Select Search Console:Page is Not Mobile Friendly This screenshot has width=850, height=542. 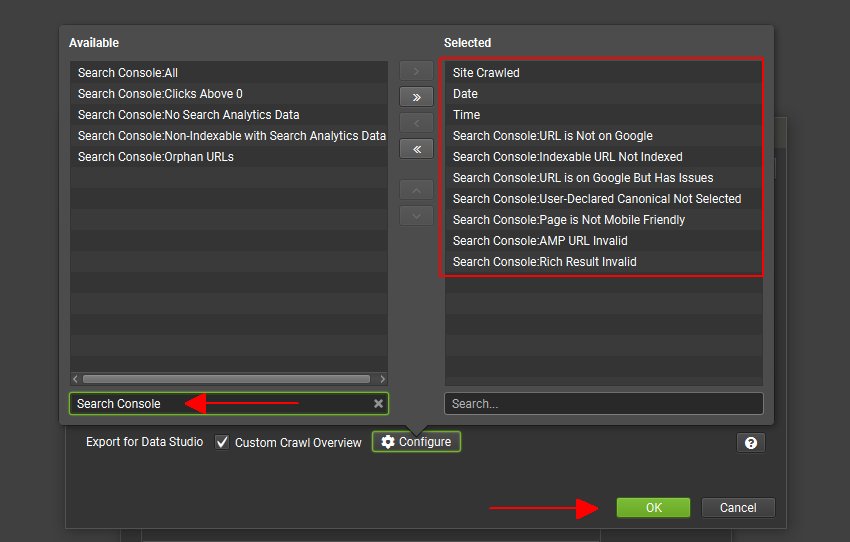click(x=603, y=220)
